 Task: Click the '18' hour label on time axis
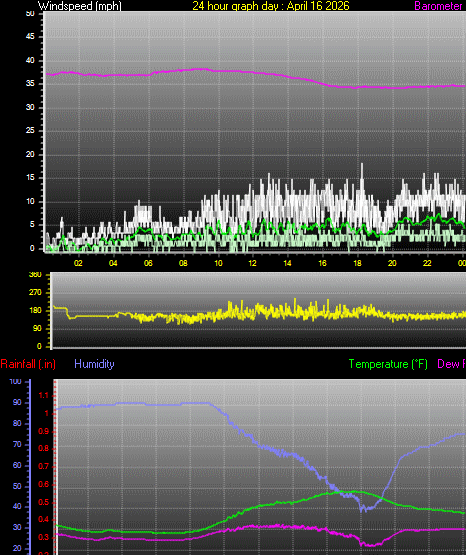(357, 263)
